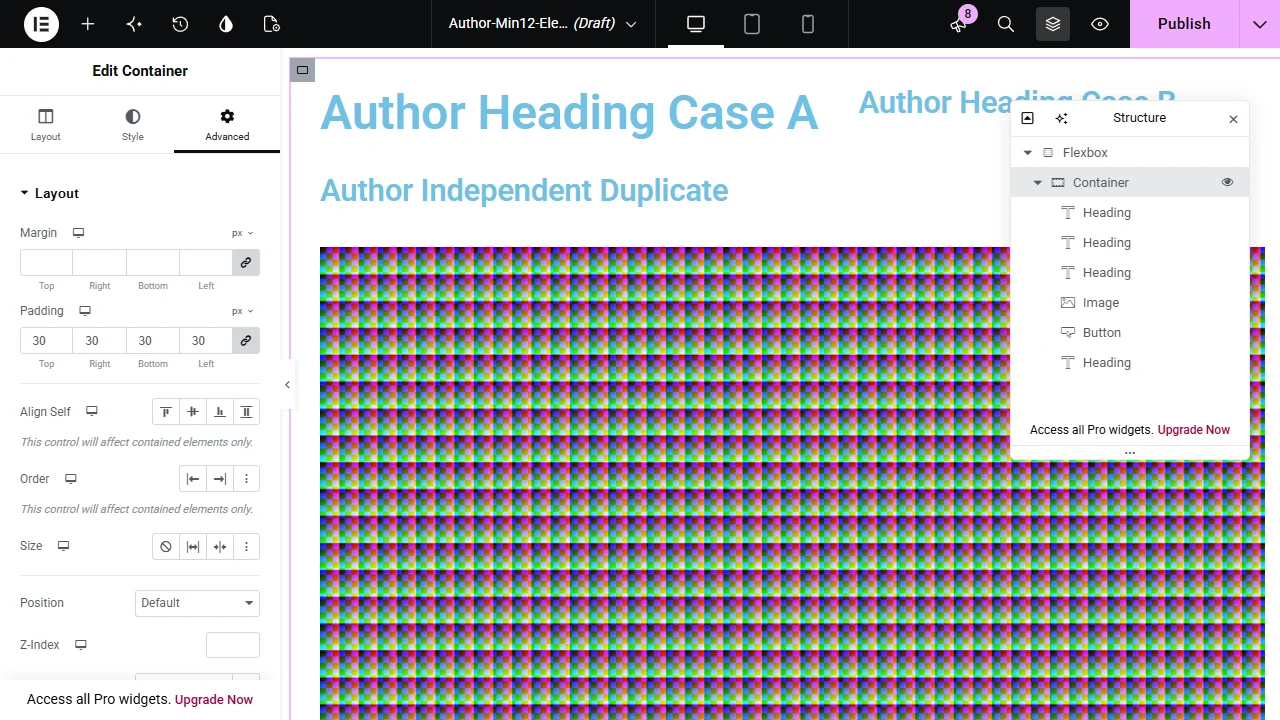Collapse the Container tree item
Image resolution: width=1280 pixels, height=720 pixels.
tap(1037, 183)
